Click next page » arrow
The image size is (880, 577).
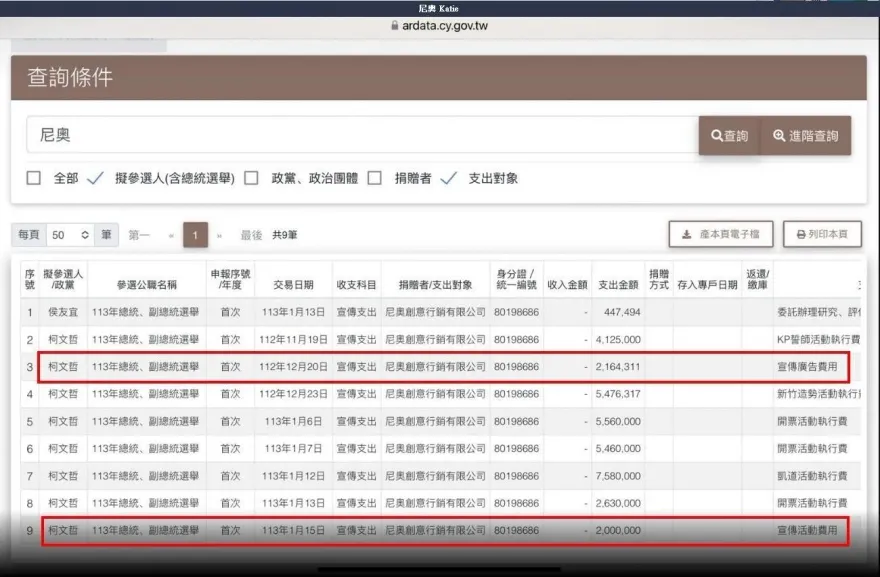[220, 235]
